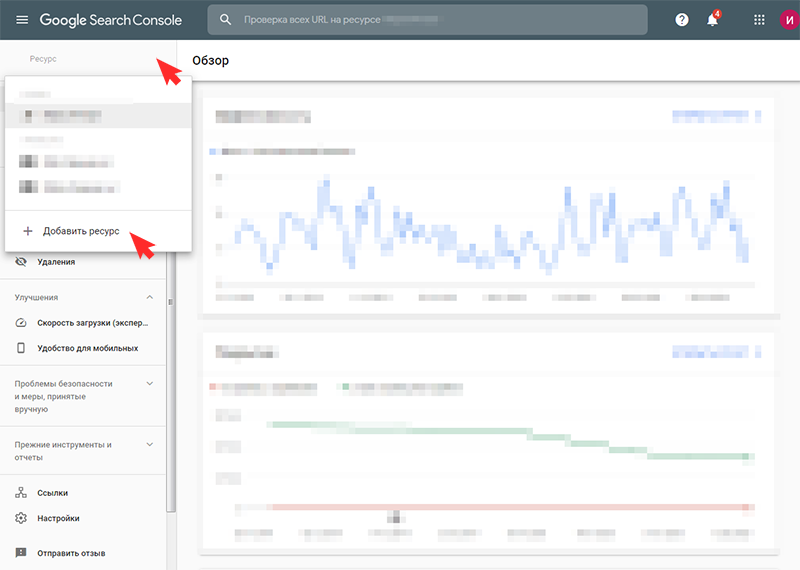
Task: Click the Ссылки sitemap icon
Action: click(21, 492)
